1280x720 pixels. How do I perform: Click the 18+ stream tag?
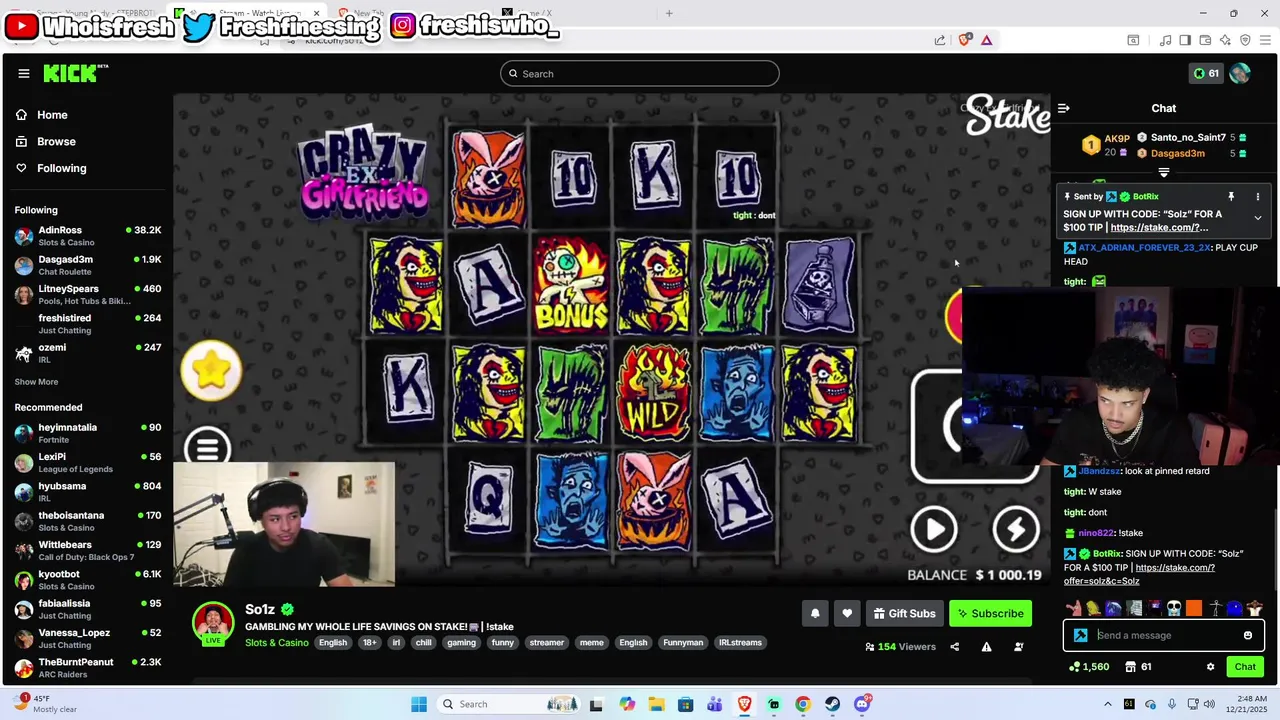point(369,643)
